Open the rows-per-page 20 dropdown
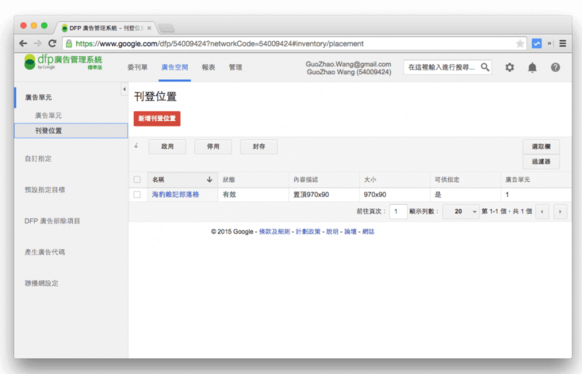The width and height of the screenshot is (582, 374). 461,211
